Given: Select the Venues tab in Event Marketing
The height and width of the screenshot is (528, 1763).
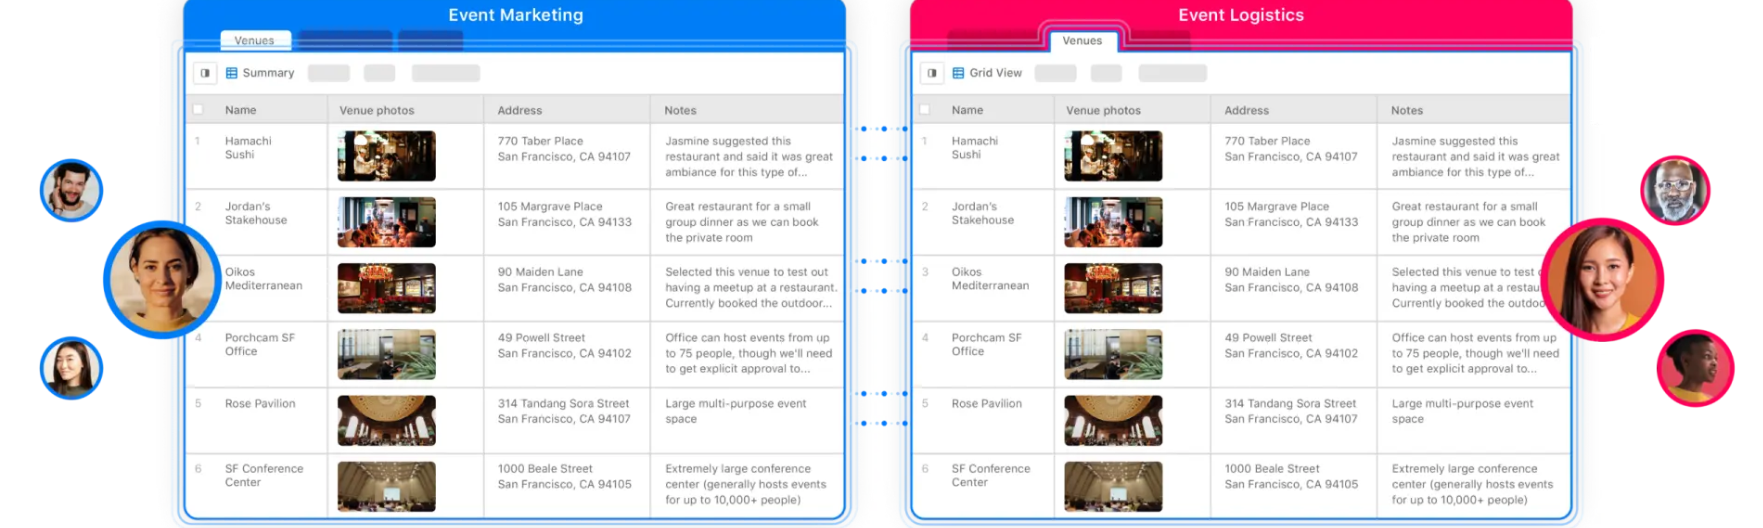Looking at the screenshot, I should click(255, 41).
